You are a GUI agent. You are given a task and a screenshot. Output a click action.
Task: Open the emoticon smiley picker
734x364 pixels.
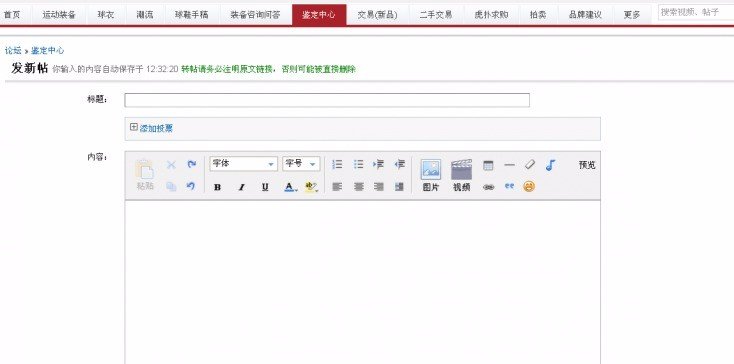529,187
